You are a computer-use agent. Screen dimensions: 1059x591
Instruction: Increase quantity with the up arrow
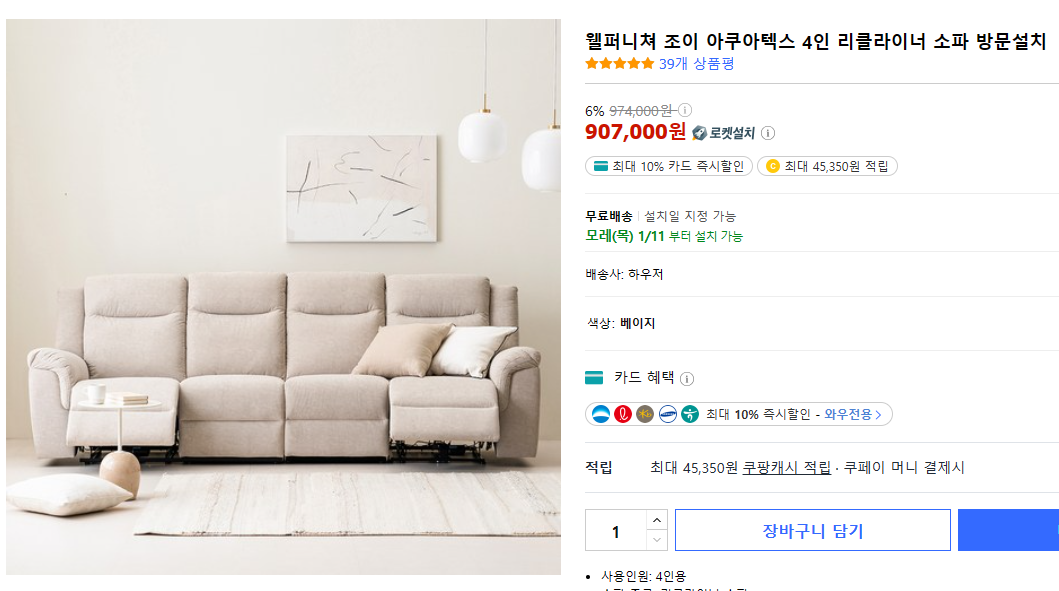tap(657, 520)
